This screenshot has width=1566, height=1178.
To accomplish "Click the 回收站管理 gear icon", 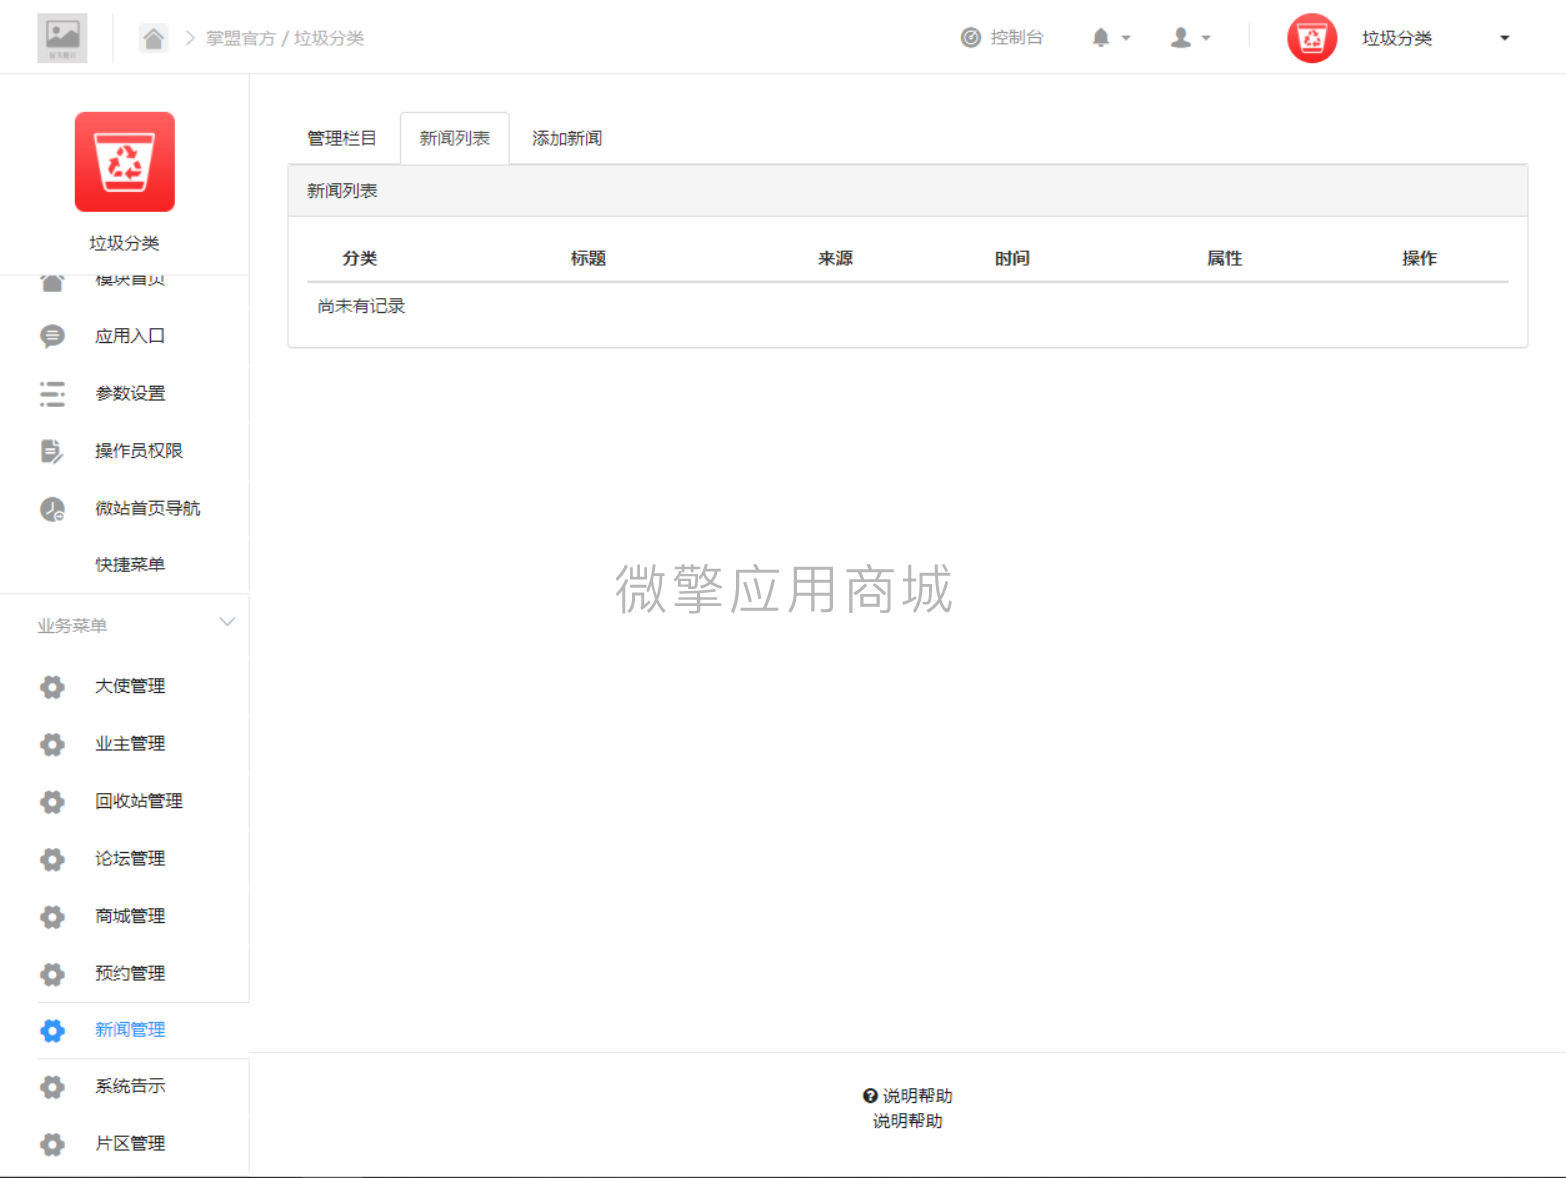I will point(52,802).
